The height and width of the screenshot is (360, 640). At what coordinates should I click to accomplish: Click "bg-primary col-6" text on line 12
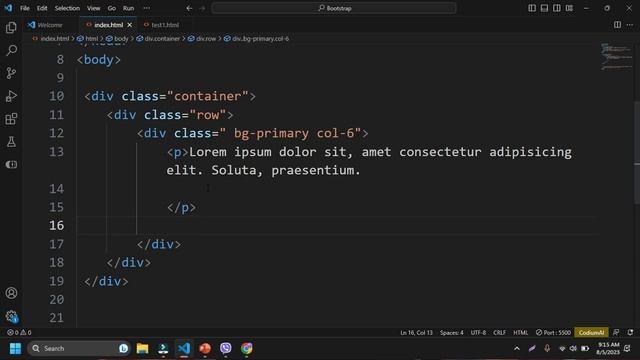click(293, 133)
